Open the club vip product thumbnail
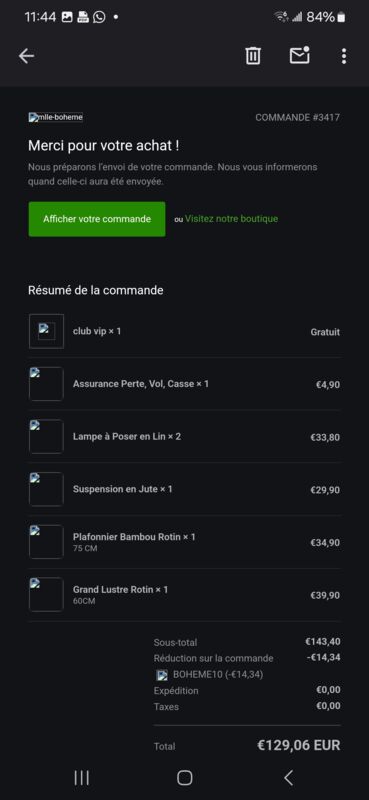The image size is (369, 800). (46, 331)
